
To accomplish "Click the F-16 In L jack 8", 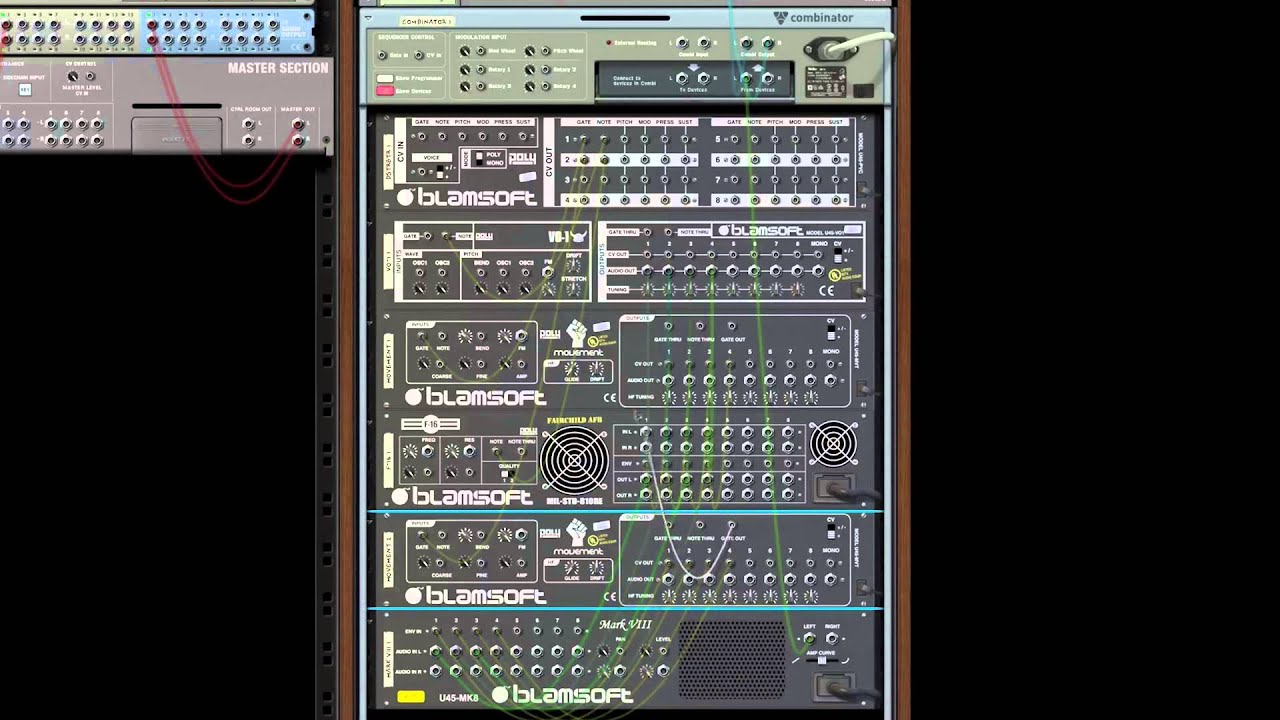I will click(x=788, y=432).
